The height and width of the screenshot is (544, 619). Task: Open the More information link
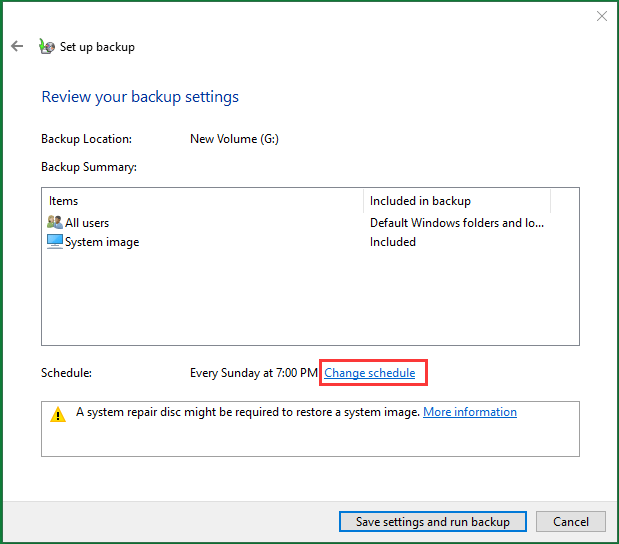[x=470, y=412]
